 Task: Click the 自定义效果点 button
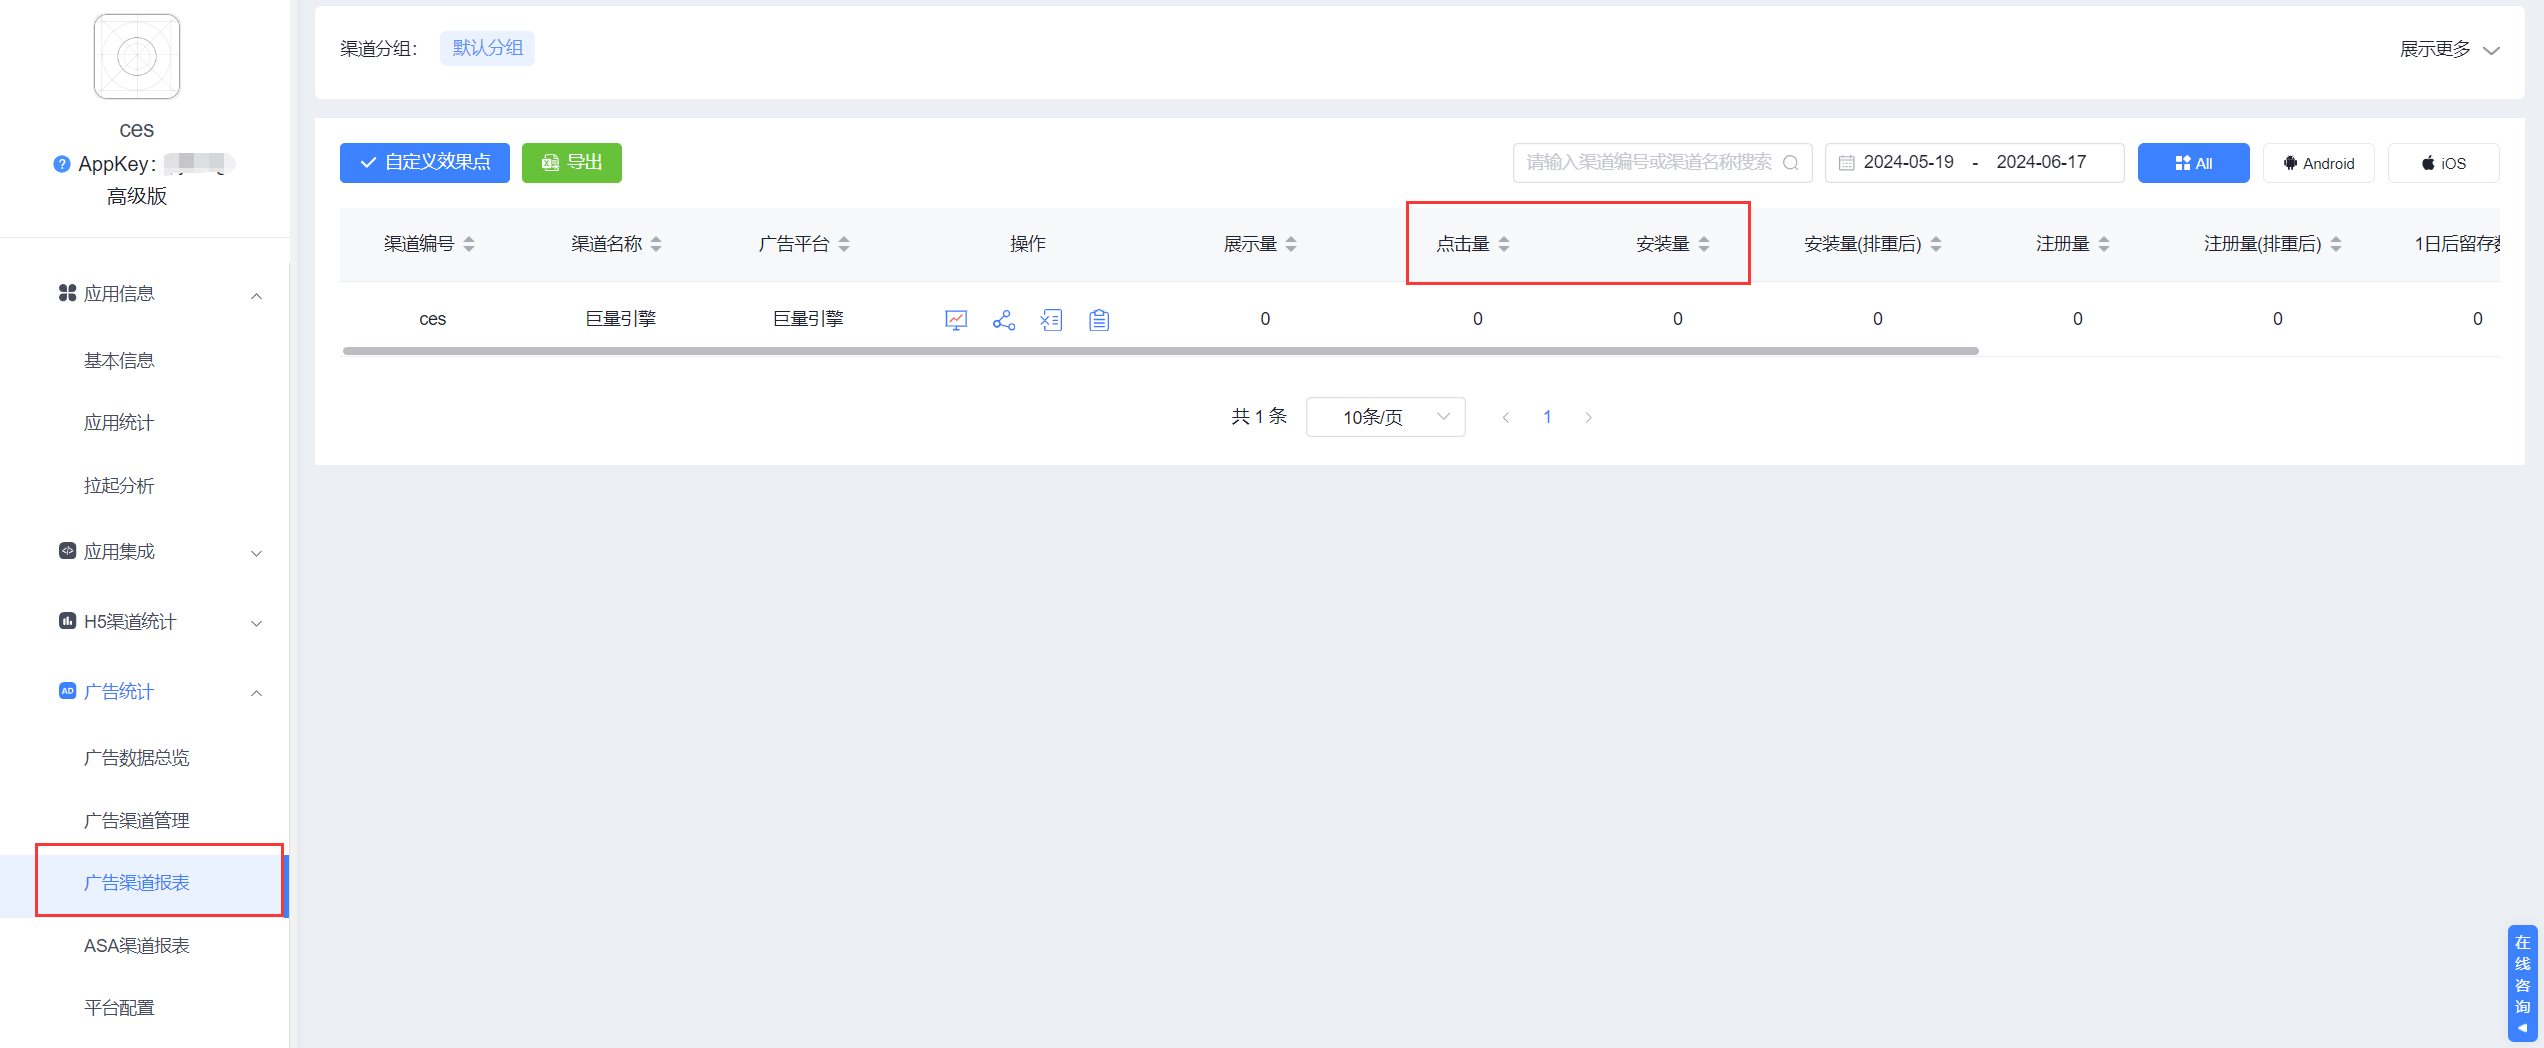(x=425, y=163)
